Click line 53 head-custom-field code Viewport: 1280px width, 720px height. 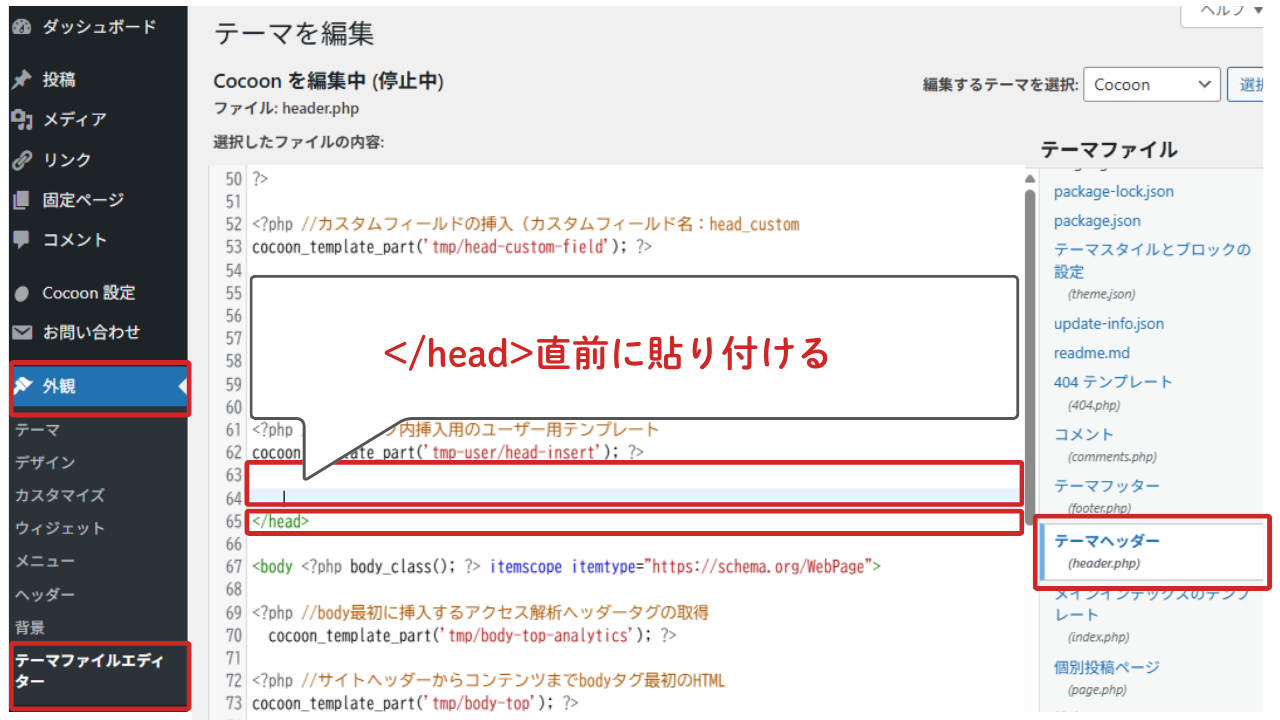[452, 246]
